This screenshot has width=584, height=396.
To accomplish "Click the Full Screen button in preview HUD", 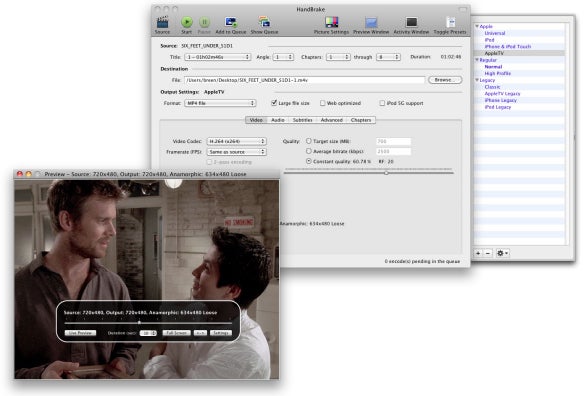I will pyautogui.click(x=177, y=333).
